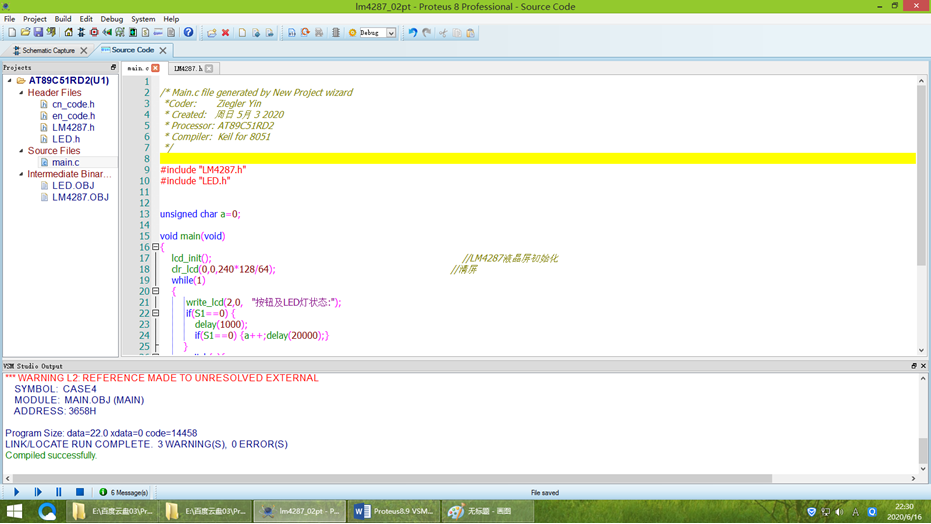Click the system tray volume icon

839,512
